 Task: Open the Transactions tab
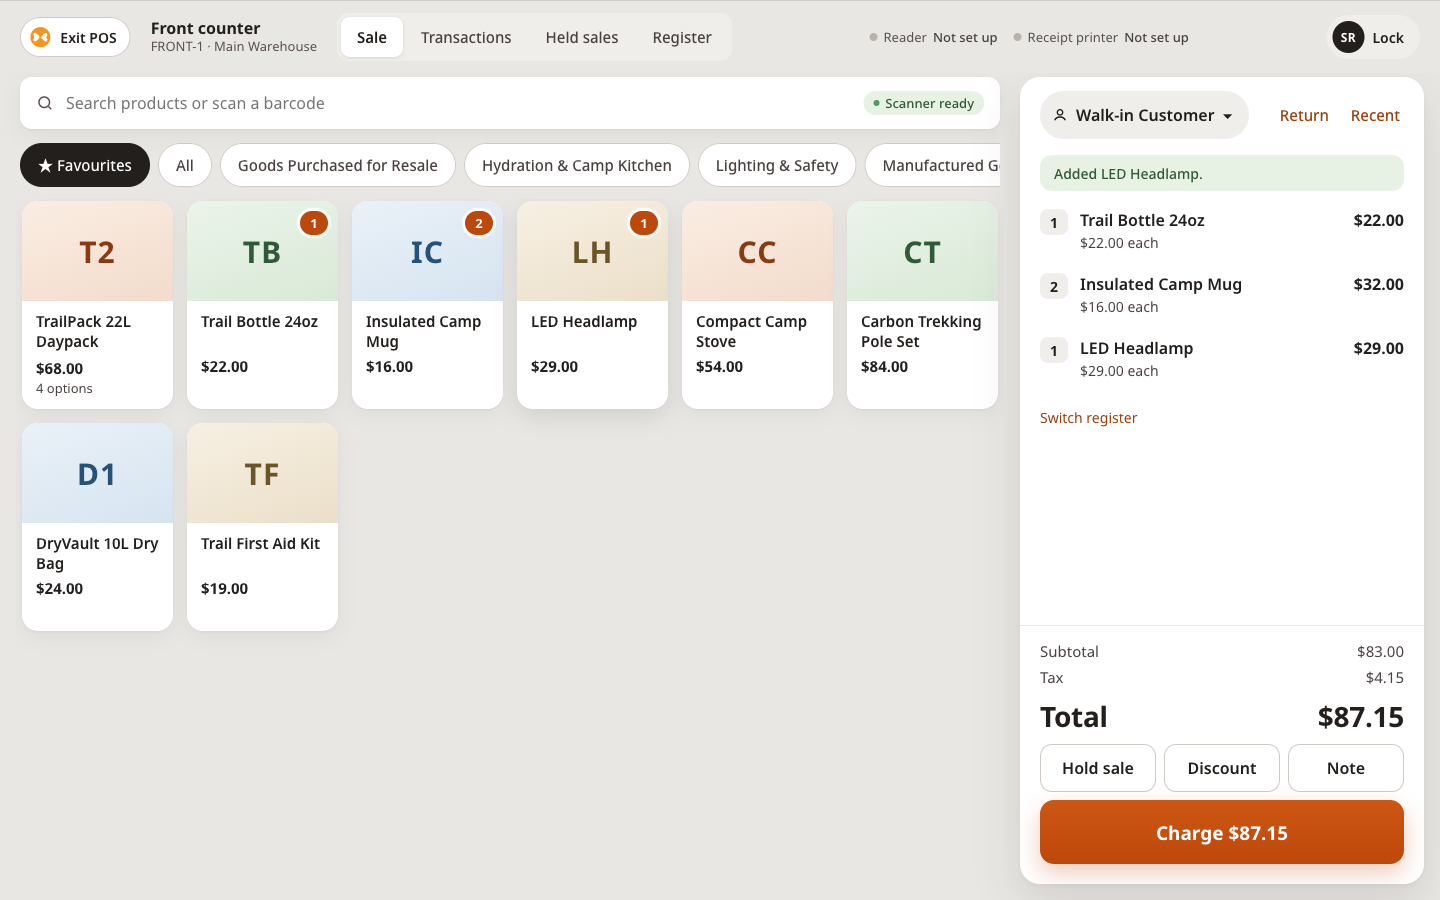pos(466,37)
